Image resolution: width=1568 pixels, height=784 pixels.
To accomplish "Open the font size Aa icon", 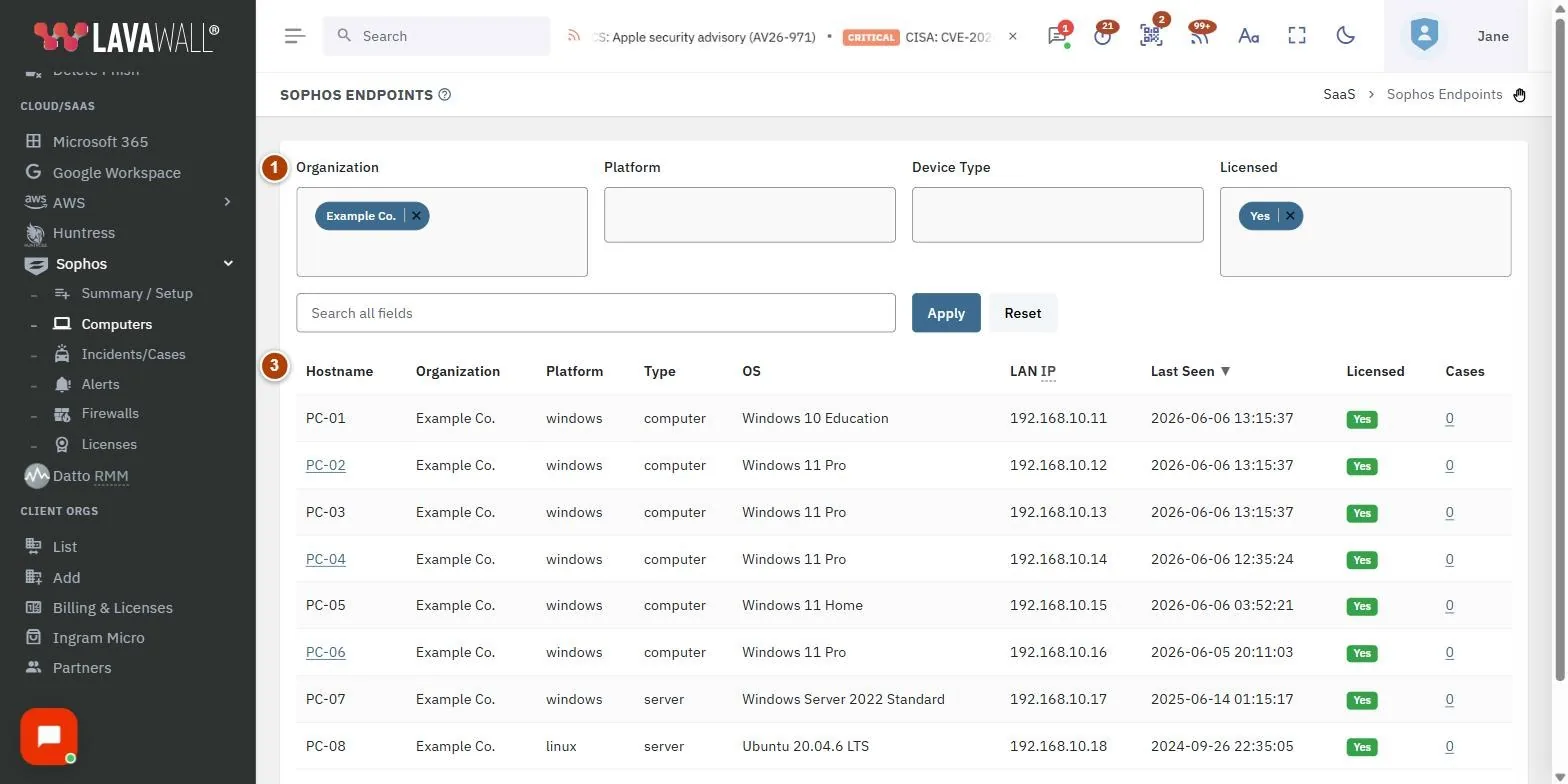I will [x=1248, y=36].
